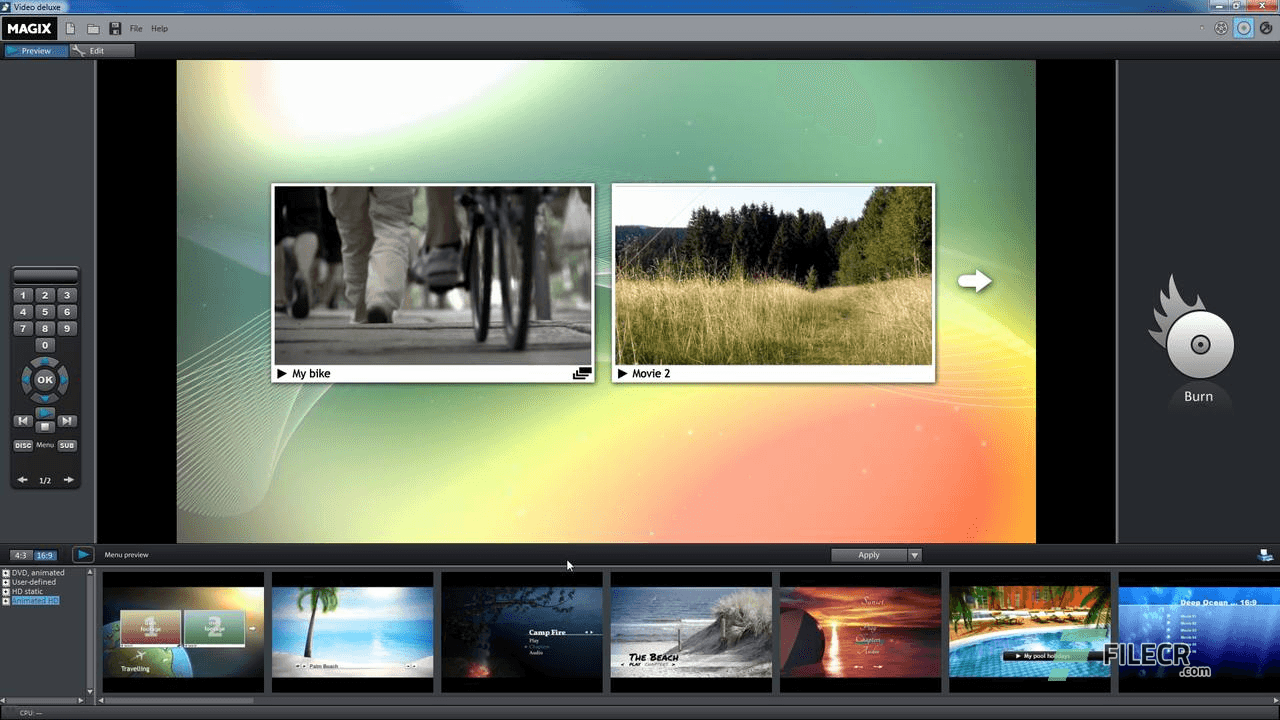Open the Apply dropdown arrow
This screenshot has width=1280, height=720.
(x=913, y=555)
